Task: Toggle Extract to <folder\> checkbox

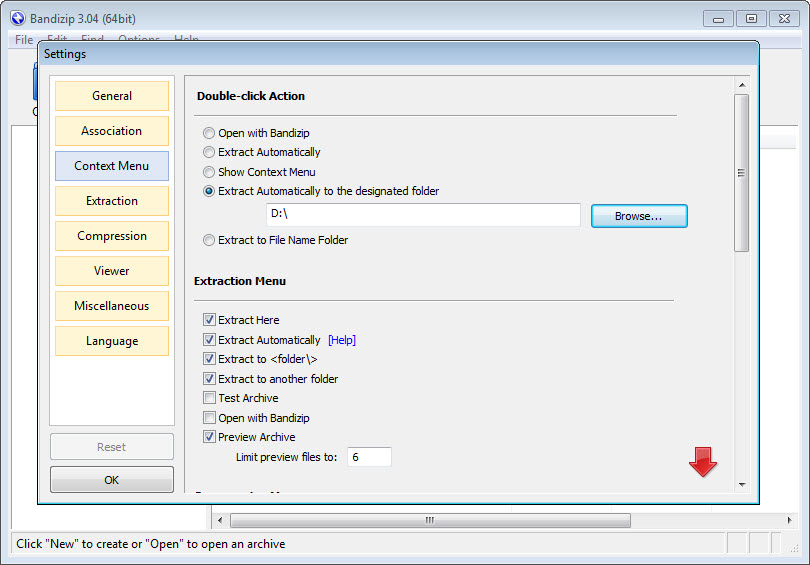Action: point(209,359)
